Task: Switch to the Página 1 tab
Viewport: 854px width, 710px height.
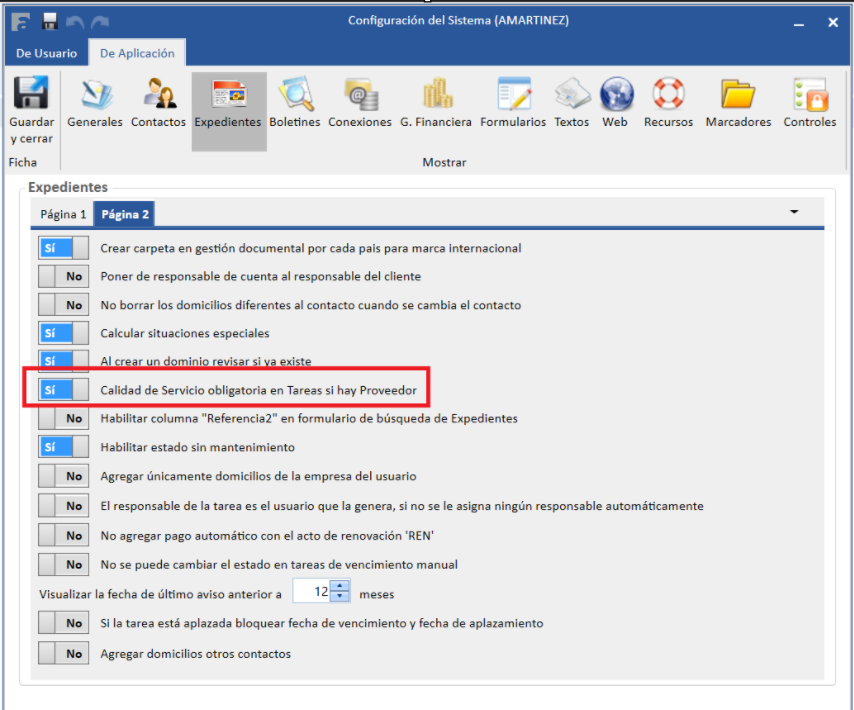Action: pyautogui.click(x=63, y=214)
